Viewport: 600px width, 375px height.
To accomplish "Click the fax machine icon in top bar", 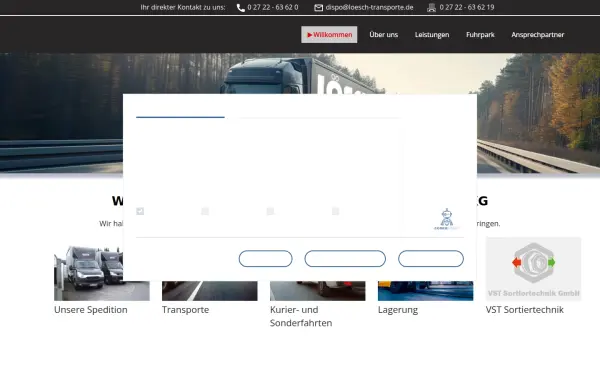I will (431, 8).
